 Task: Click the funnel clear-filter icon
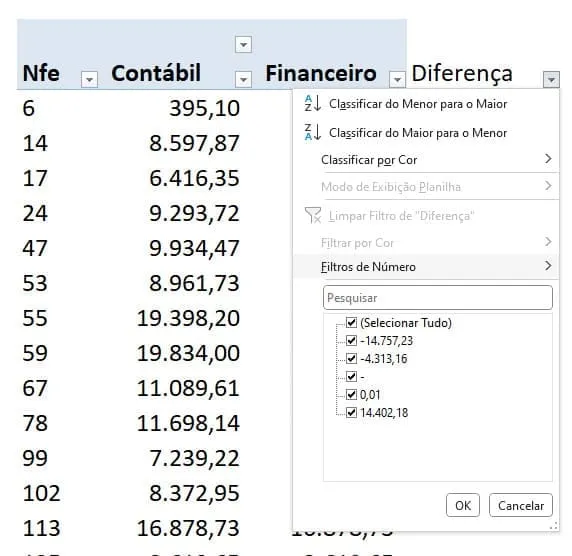313,215
